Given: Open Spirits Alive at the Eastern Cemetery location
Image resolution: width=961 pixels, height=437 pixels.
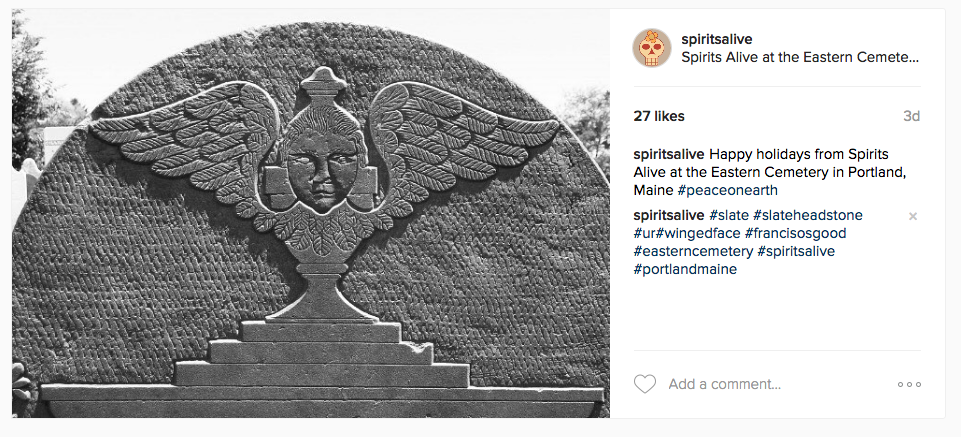Looking at the screenshot, I should click(800, 58).
